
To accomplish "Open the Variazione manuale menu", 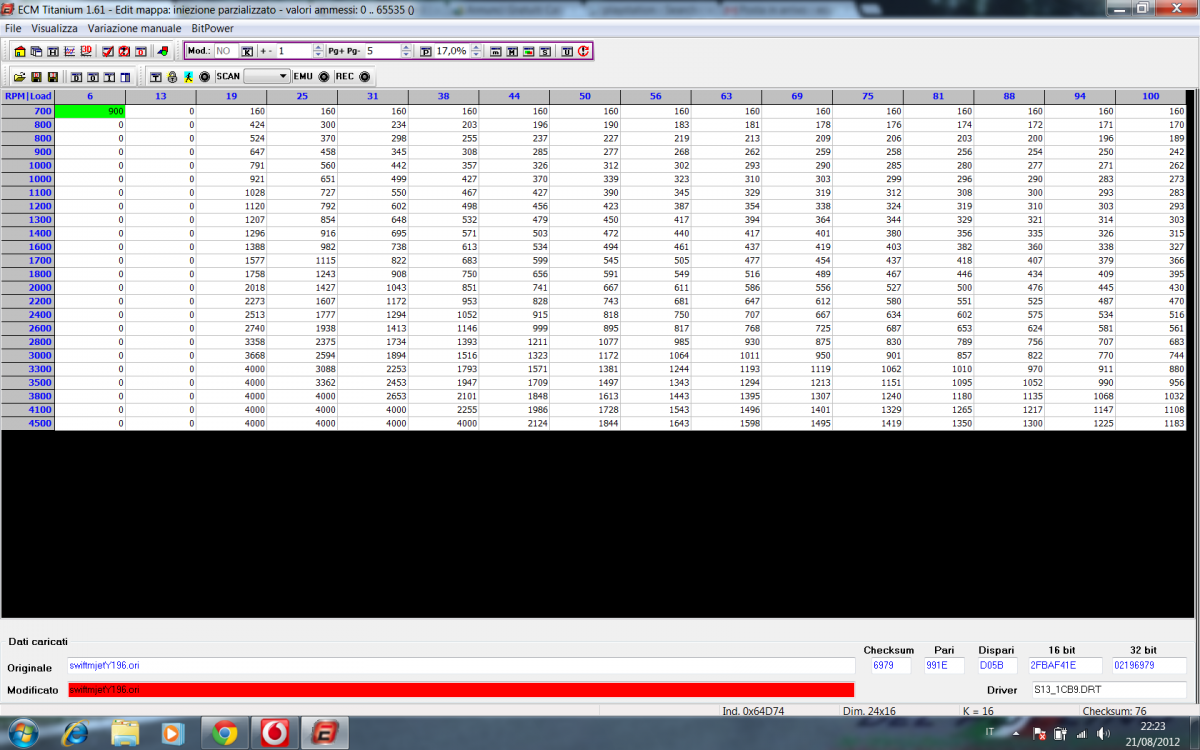I will tap(134, 29).
